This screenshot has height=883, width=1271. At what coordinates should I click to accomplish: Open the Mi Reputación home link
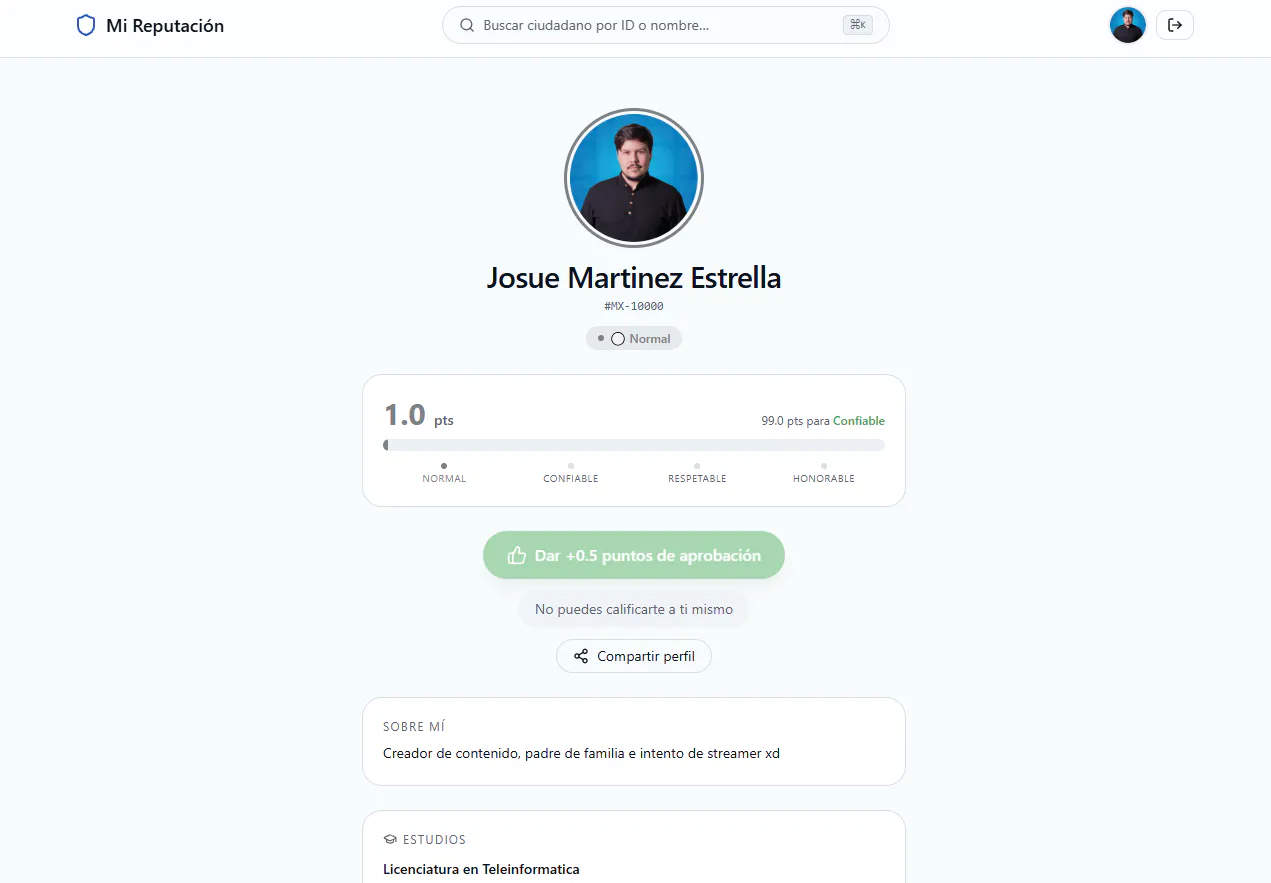click(x=150, y=26)
